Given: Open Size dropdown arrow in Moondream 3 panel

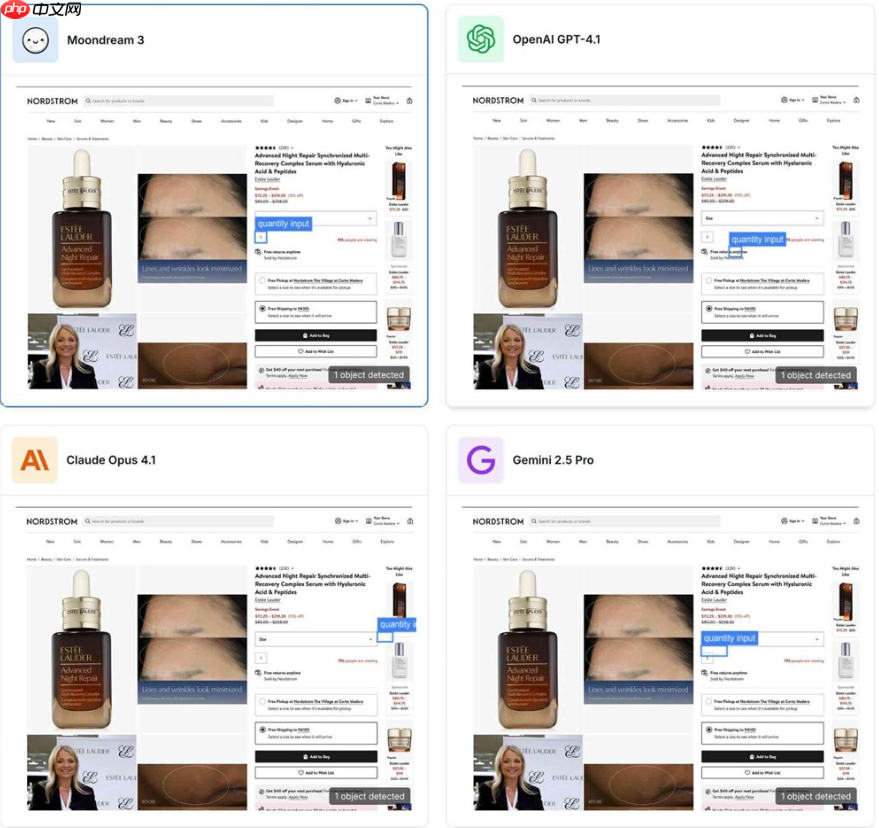Looking at the screenshot, I should click(370, 218).
